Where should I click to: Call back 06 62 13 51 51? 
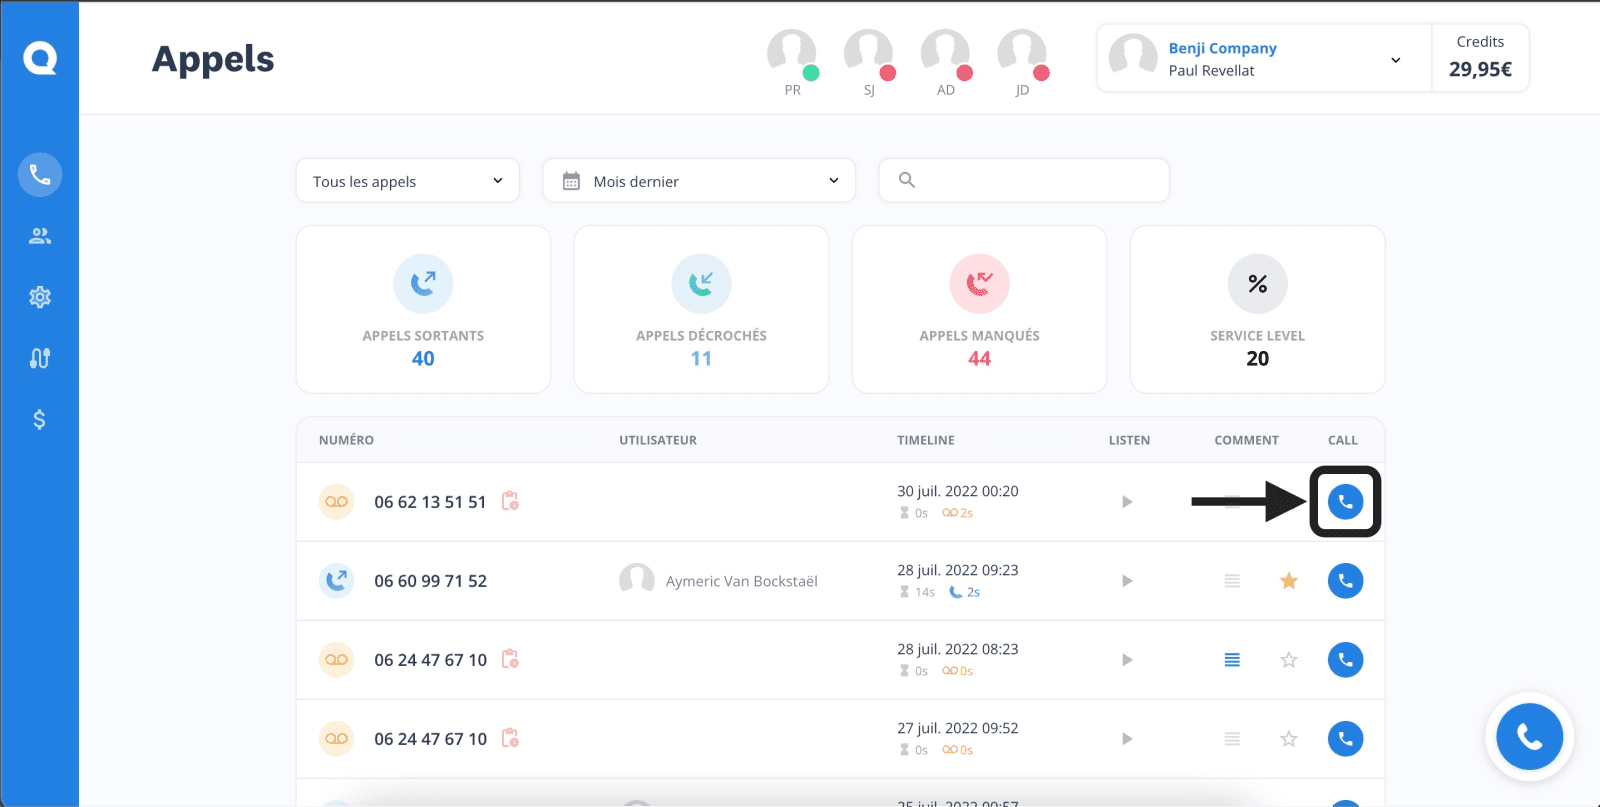pos(1345,502)
